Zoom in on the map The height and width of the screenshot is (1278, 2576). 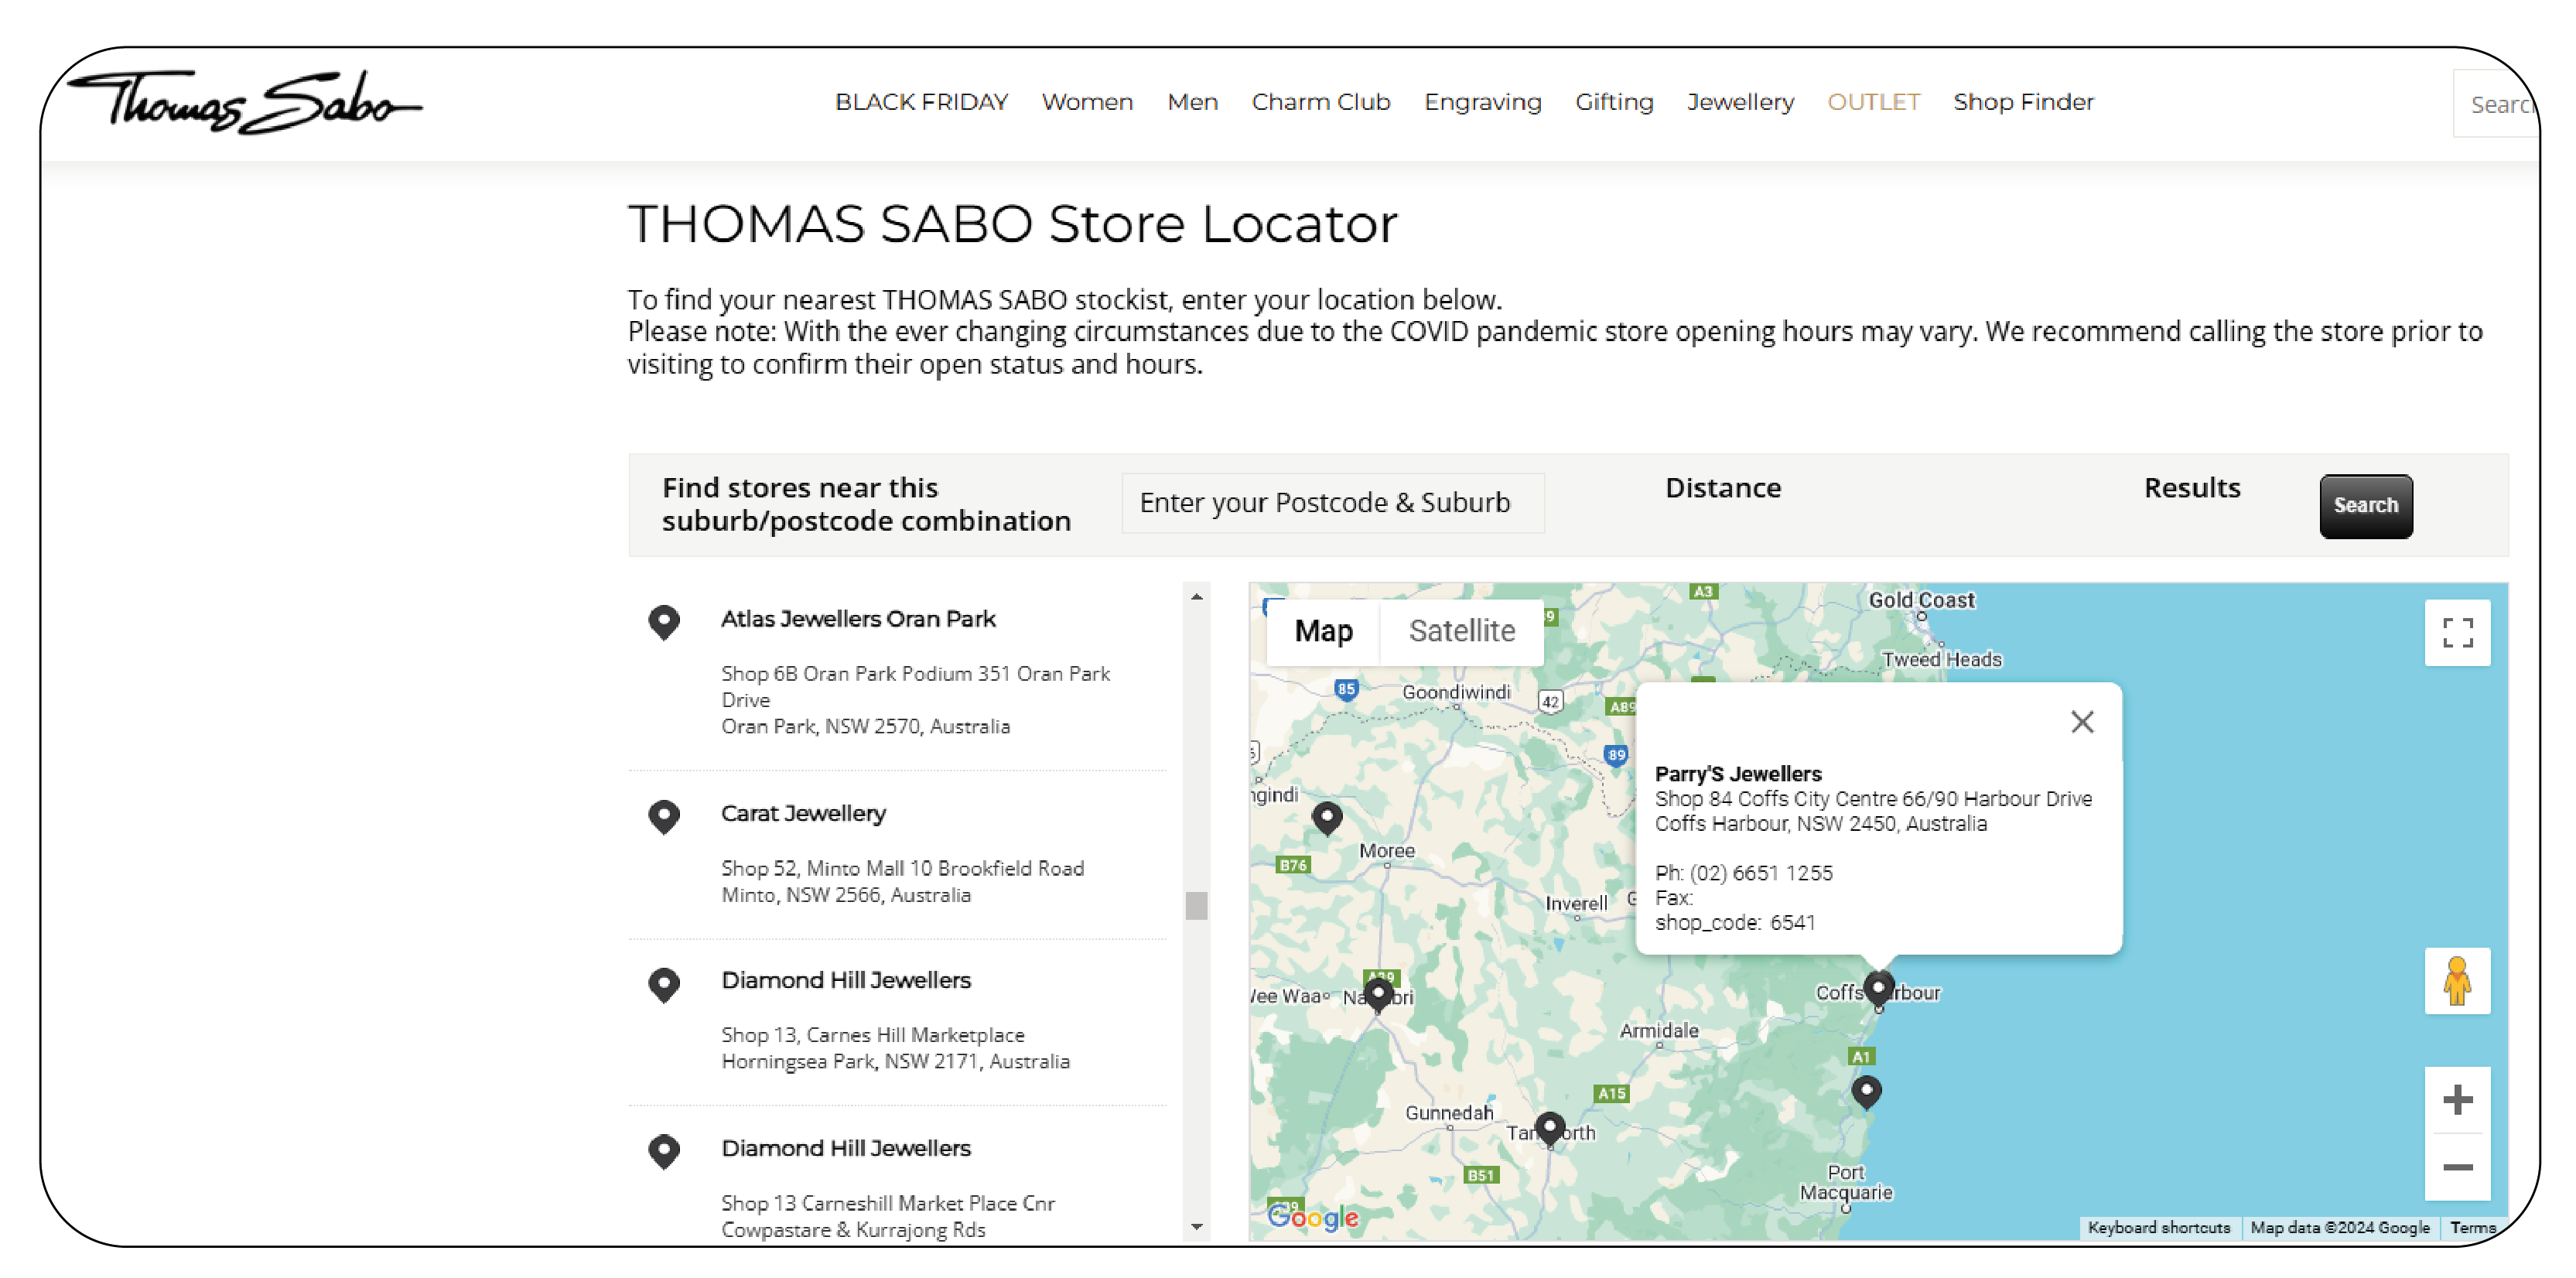[x=2457, y=1100]
